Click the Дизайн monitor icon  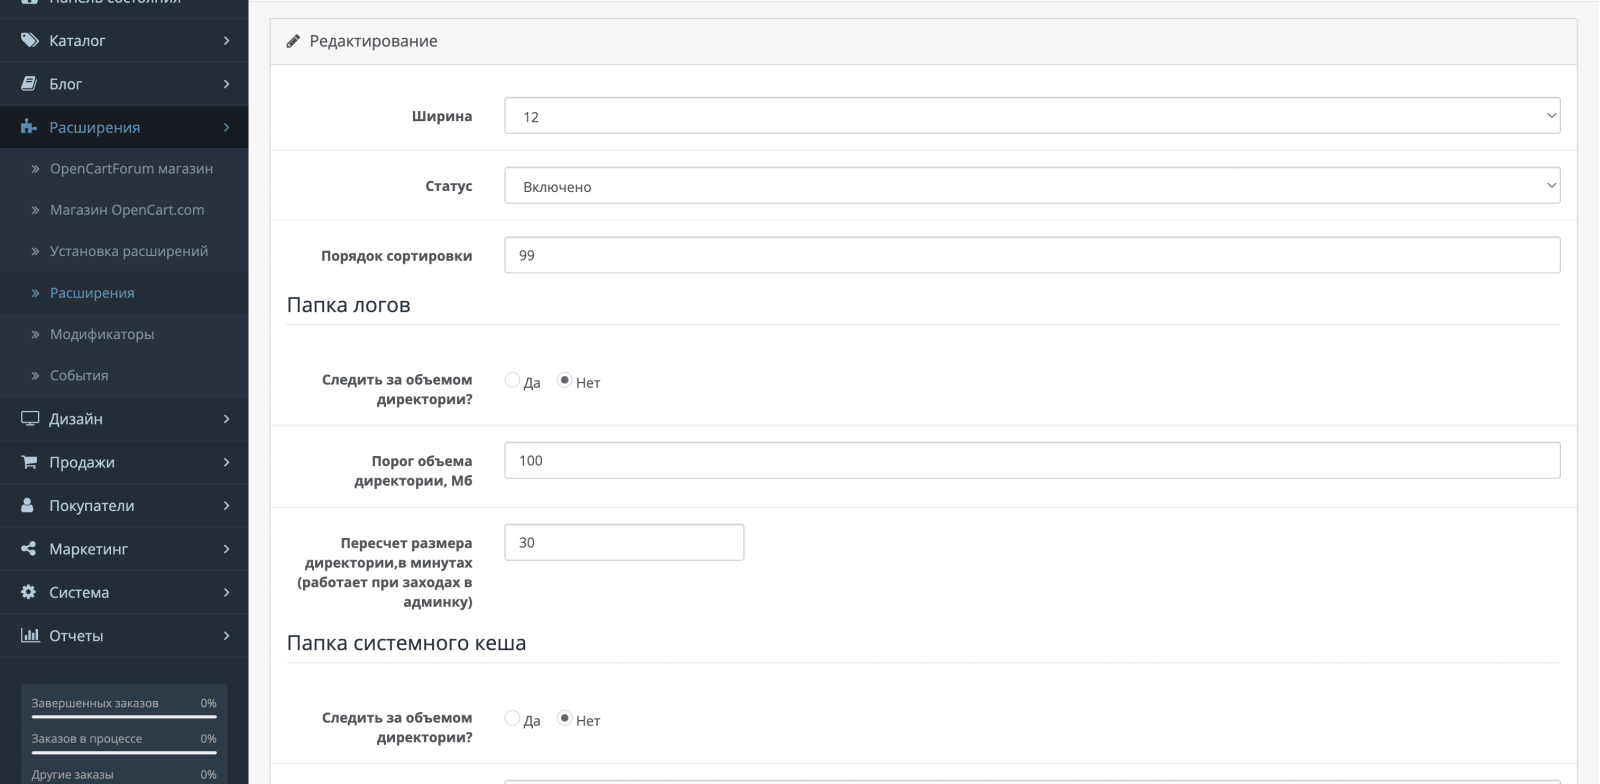click(x=30, y=418)
